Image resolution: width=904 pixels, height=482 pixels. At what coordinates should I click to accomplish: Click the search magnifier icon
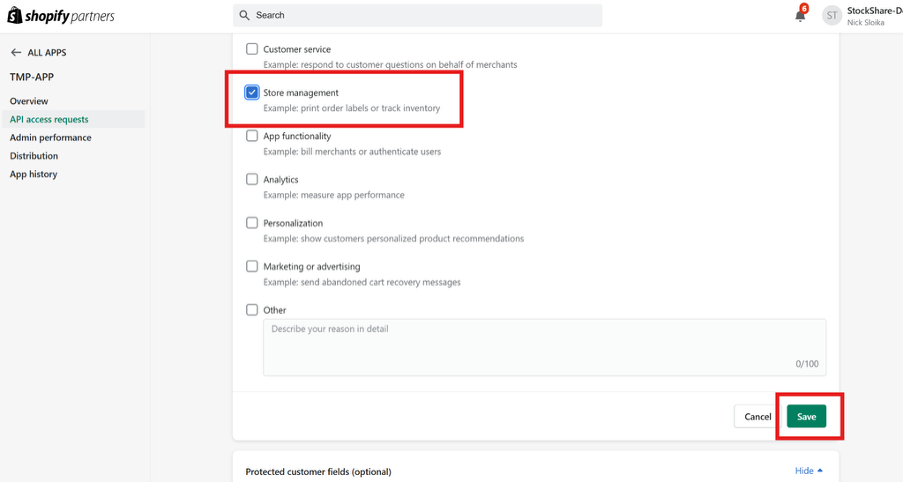(244, 15)
